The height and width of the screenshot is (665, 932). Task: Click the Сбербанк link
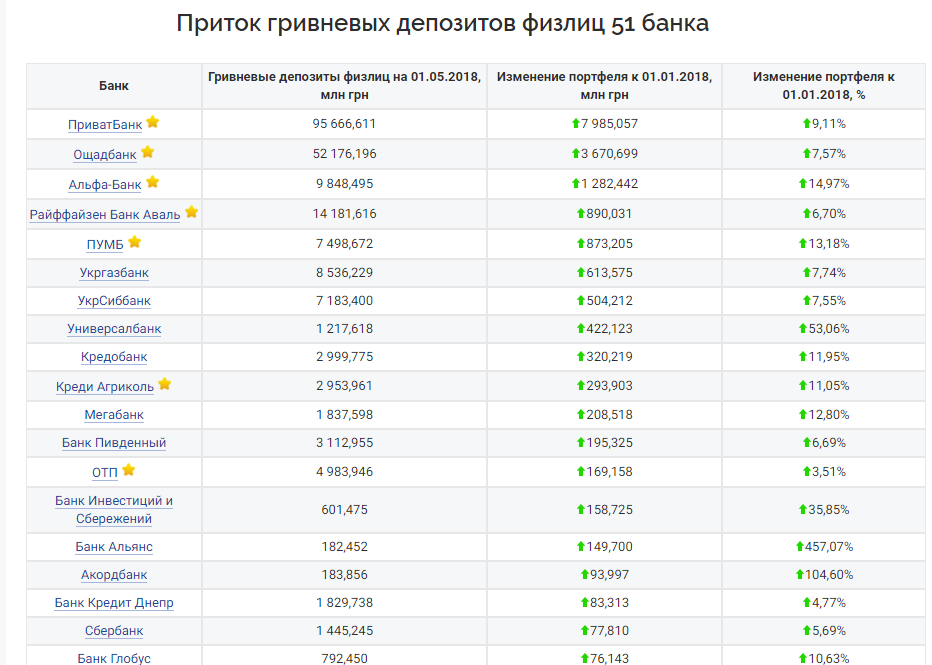coord(114,631)
